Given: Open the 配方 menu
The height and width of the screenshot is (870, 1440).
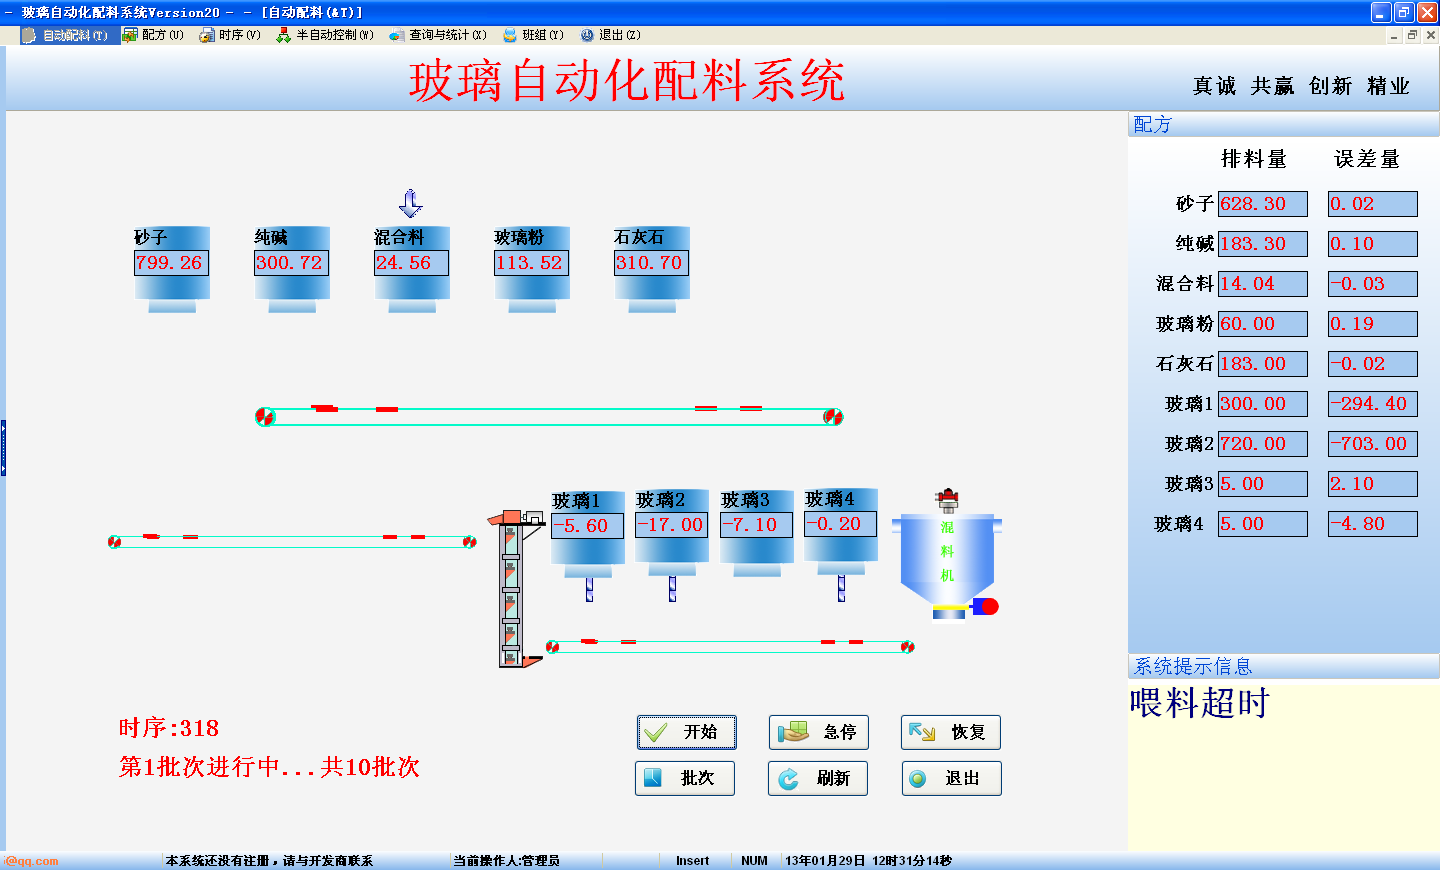Looking at the screenshot, I should [153, 35].
